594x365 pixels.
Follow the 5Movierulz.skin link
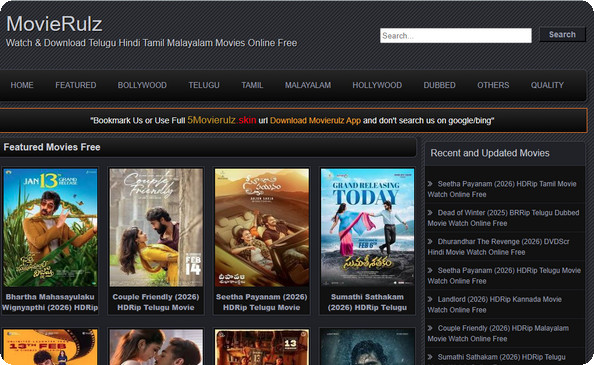tap(222, 120)
